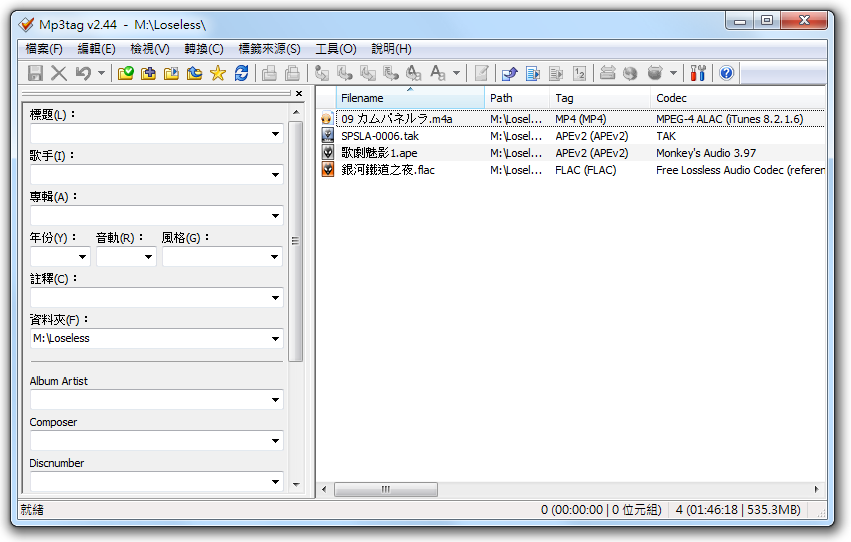Screen dimensions: 851x542
Task: Click the Filename to Filename convert icon
Action: 368,73
